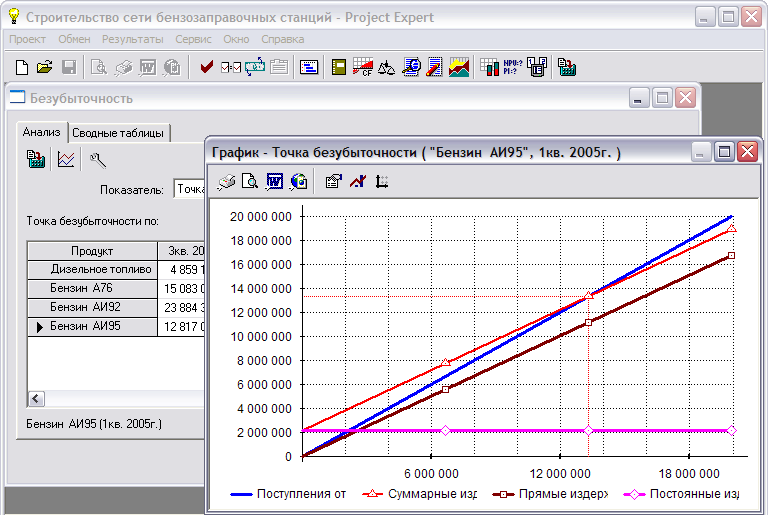Print the graph using printer icon
Image resolution: width=768 pixels, height=515 pixels.
coord(227,182)
